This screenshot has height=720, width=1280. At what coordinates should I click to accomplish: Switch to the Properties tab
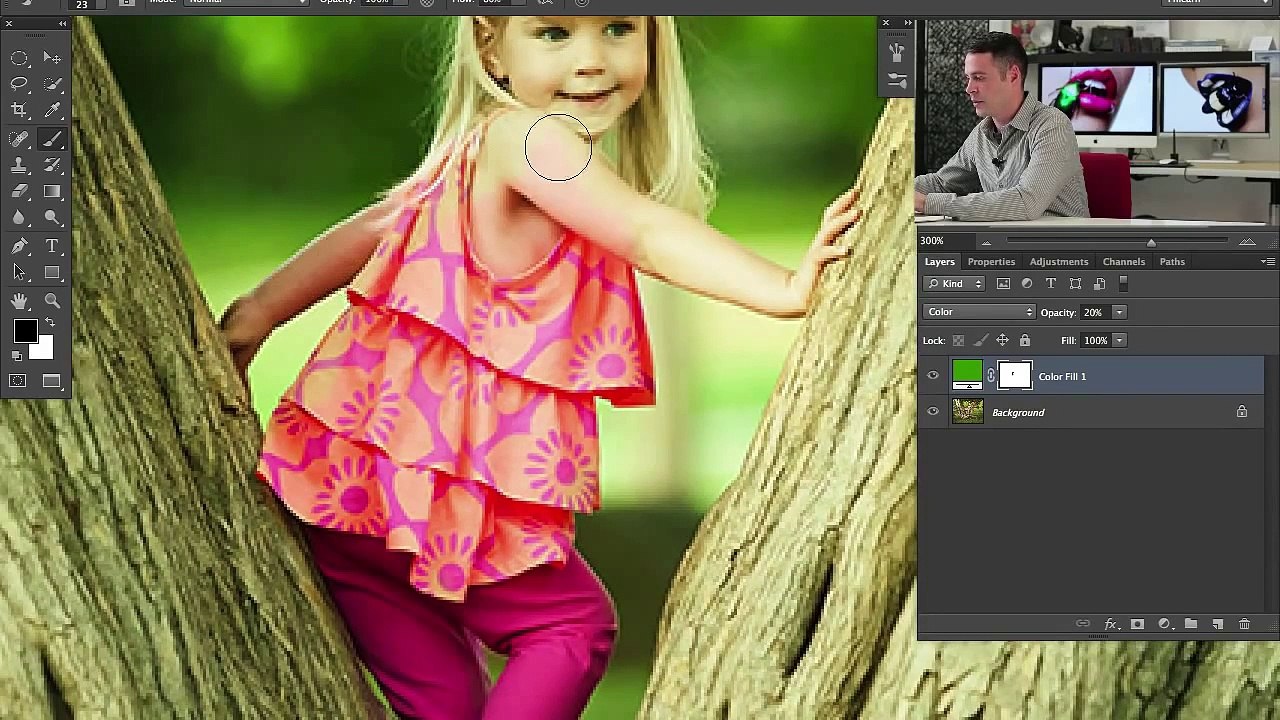click(991, 262)
